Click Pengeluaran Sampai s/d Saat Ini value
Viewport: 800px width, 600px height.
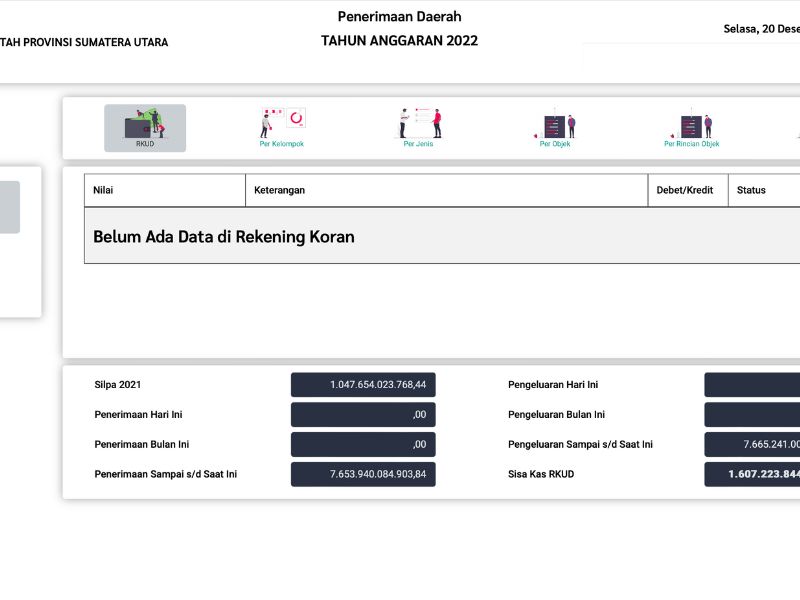(752, 445)
